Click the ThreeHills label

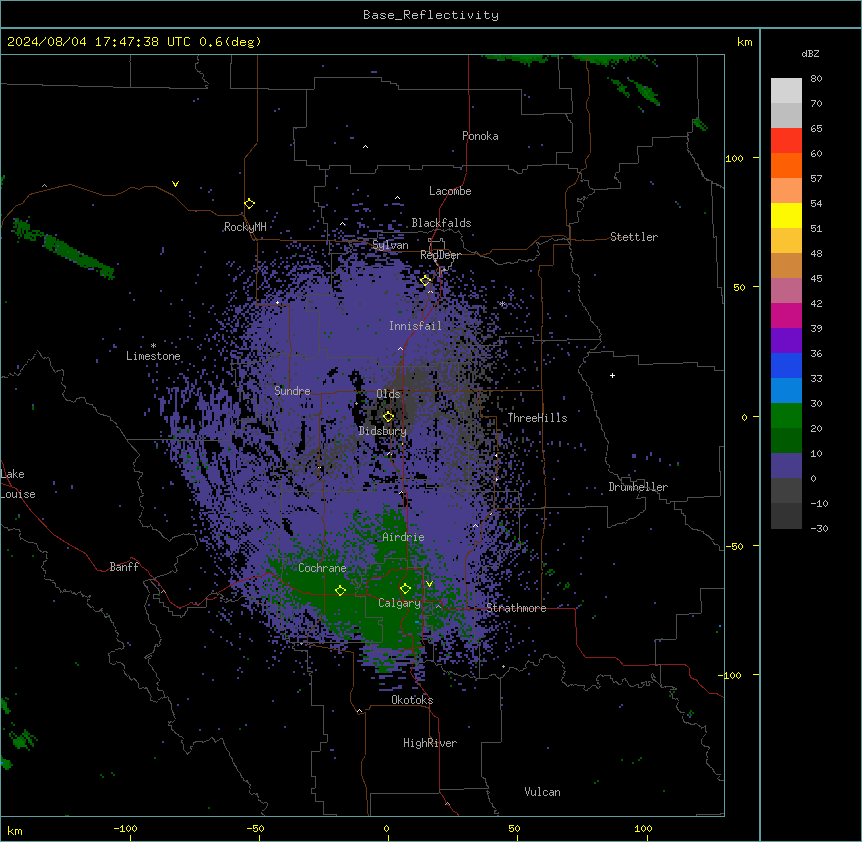537,418
